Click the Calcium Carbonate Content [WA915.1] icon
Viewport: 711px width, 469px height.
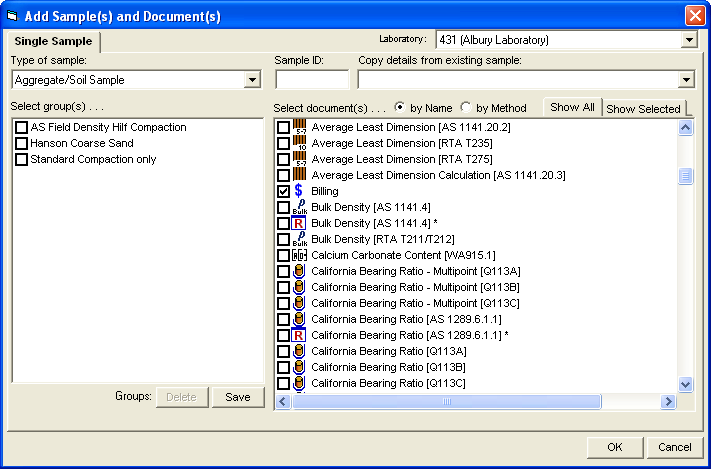299,255
